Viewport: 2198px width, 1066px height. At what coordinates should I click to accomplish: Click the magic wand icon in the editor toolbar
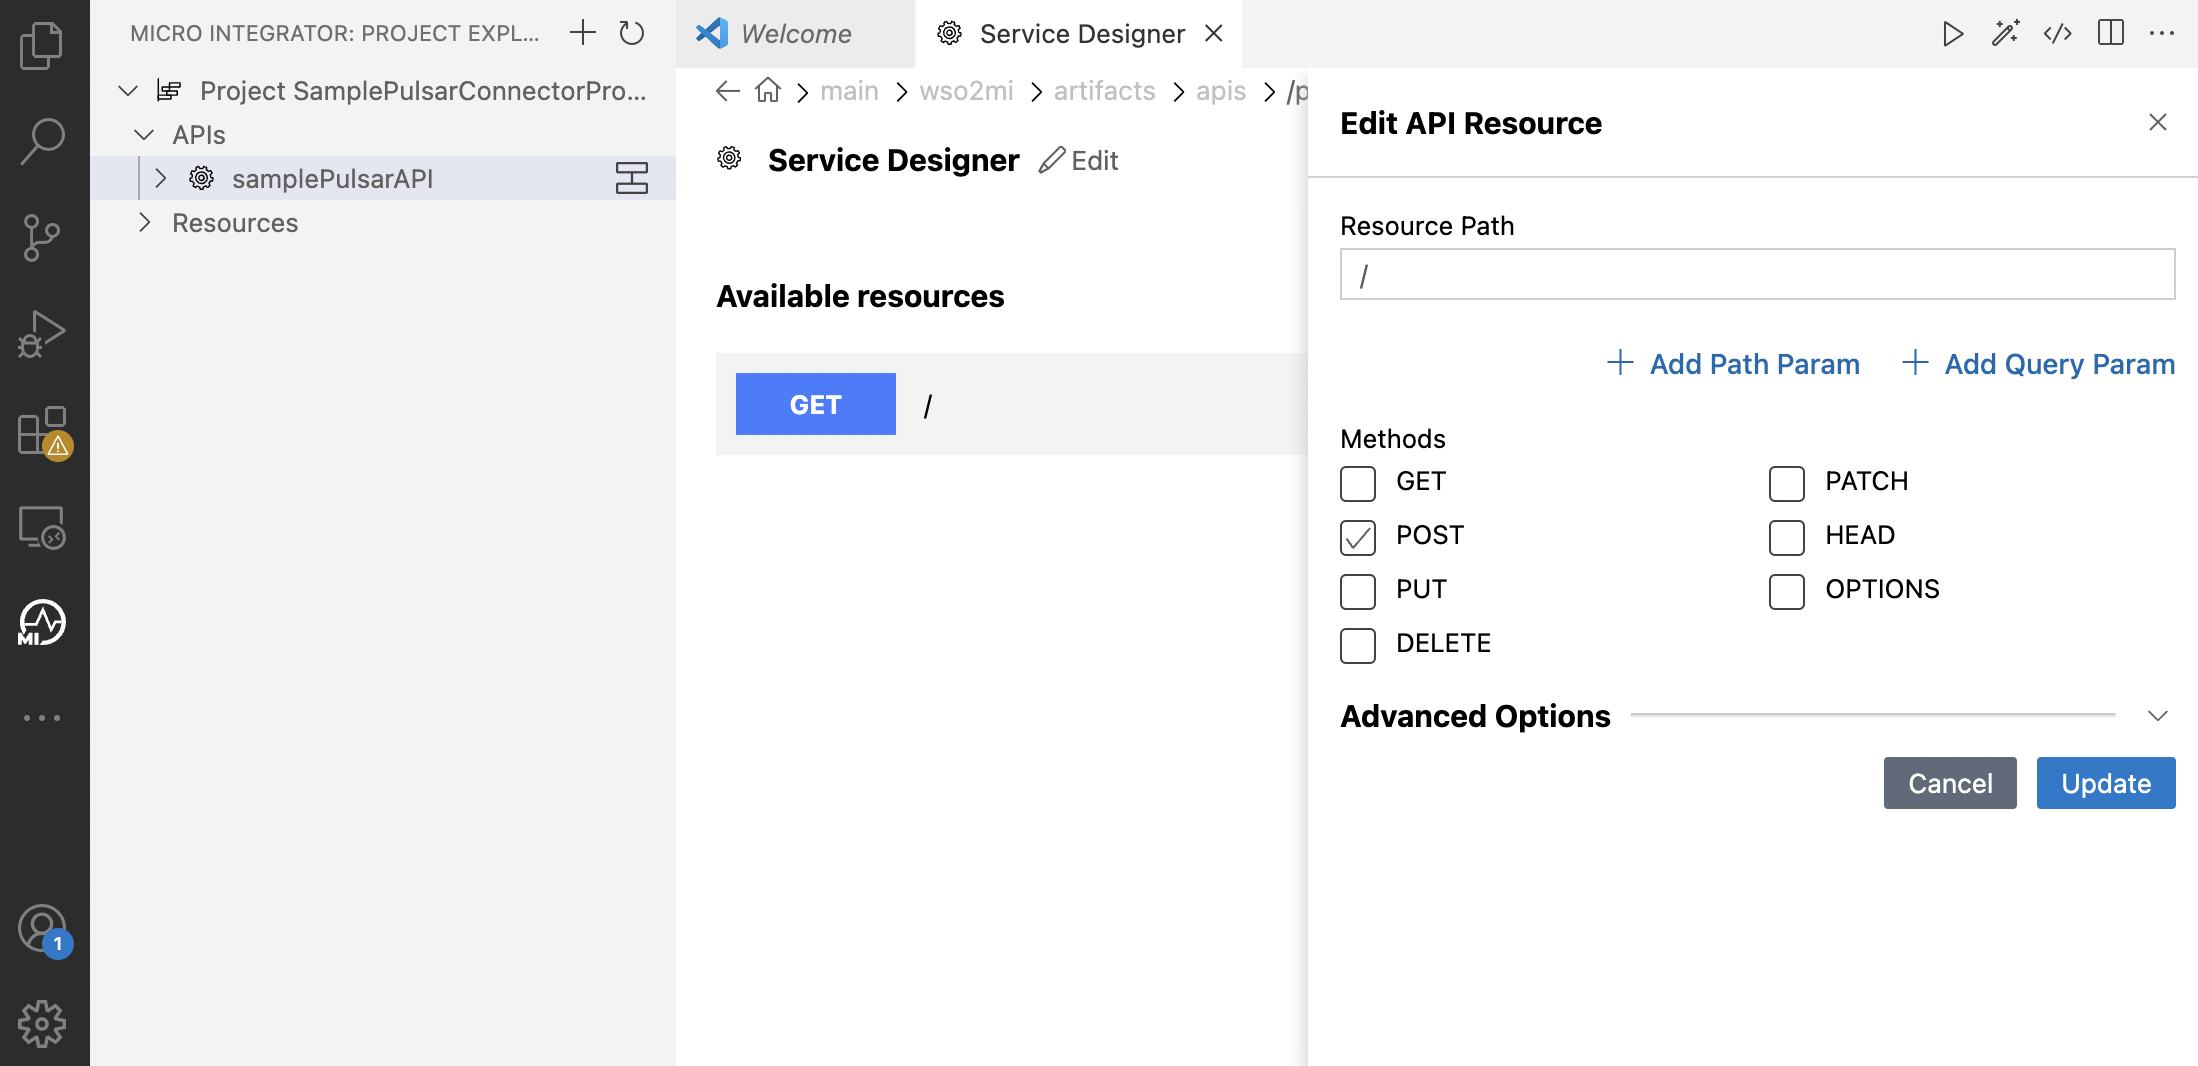pyautogui.click(x=2005, y=34)
